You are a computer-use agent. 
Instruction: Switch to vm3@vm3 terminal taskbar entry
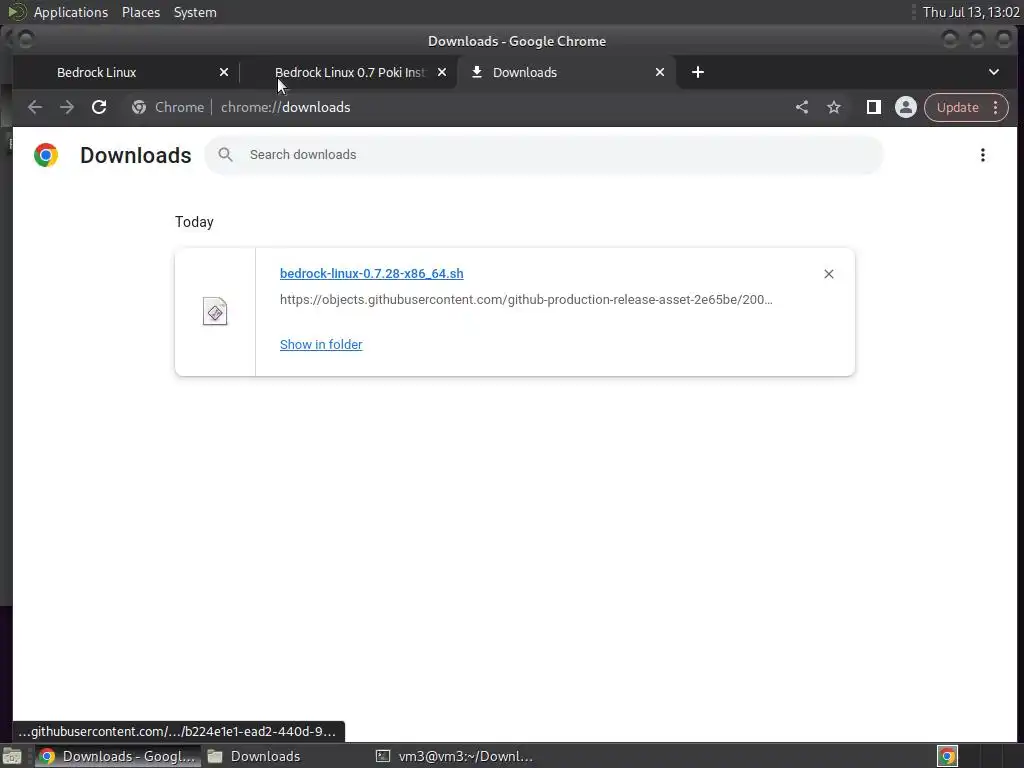(455, 756)
